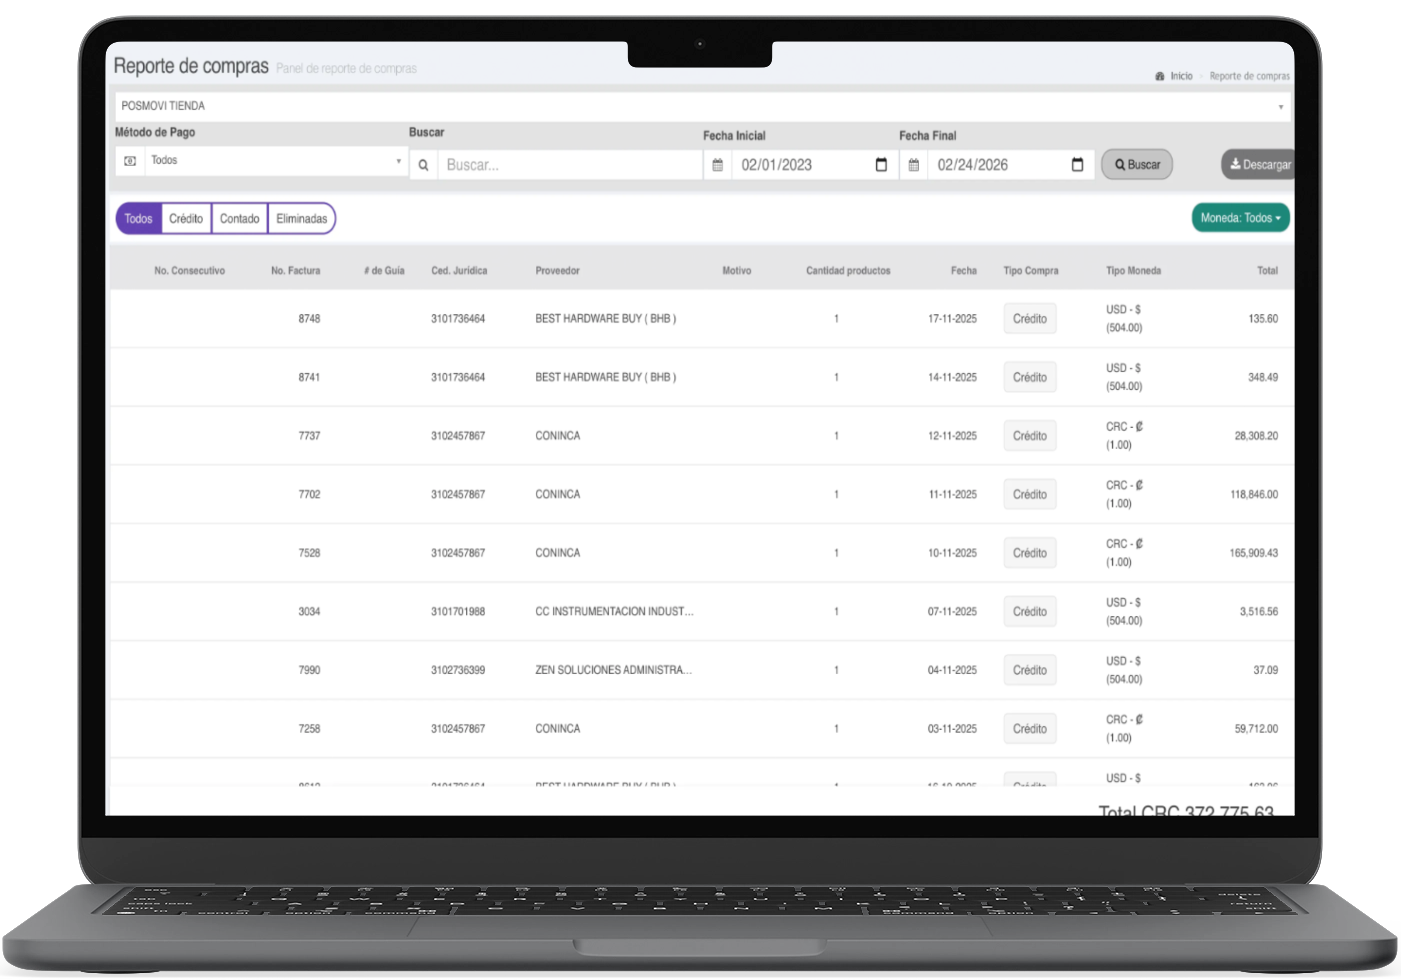Click the search icon inside the Buscar button

1119,164
